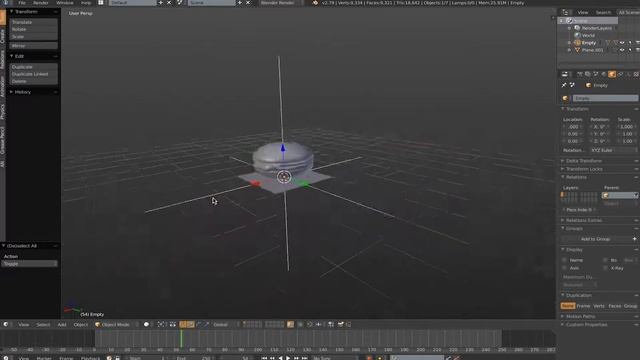Click the Mirror button
Screen dimensions: 640x360
[x=33, y=46]
